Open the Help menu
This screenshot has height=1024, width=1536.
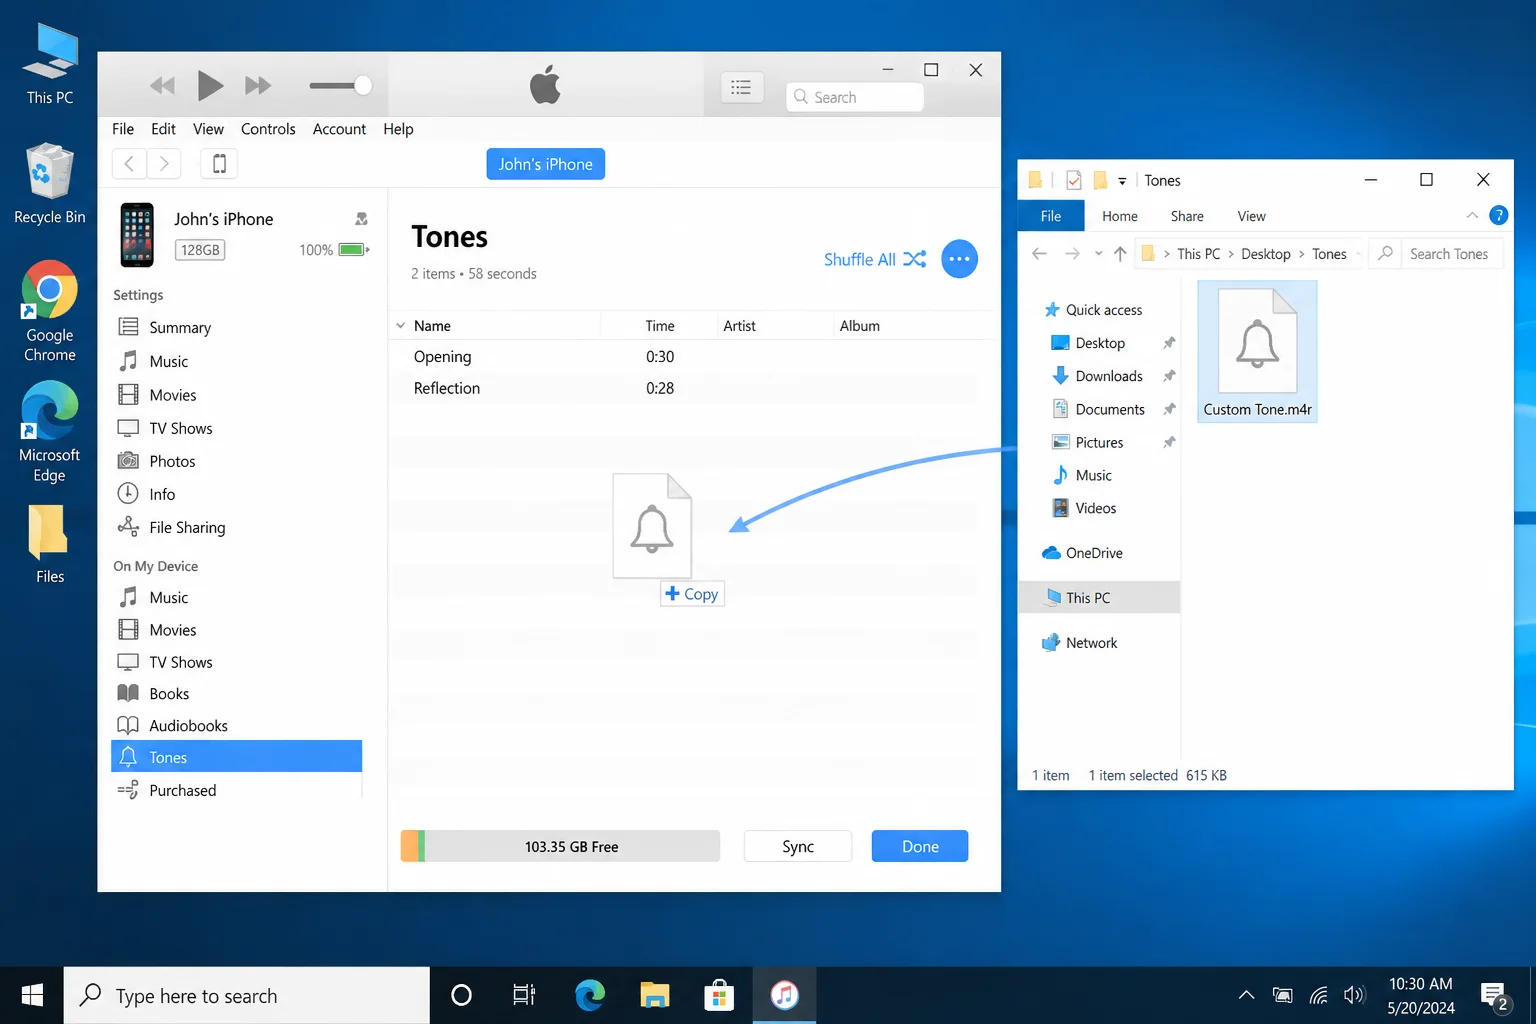[398, 129]
